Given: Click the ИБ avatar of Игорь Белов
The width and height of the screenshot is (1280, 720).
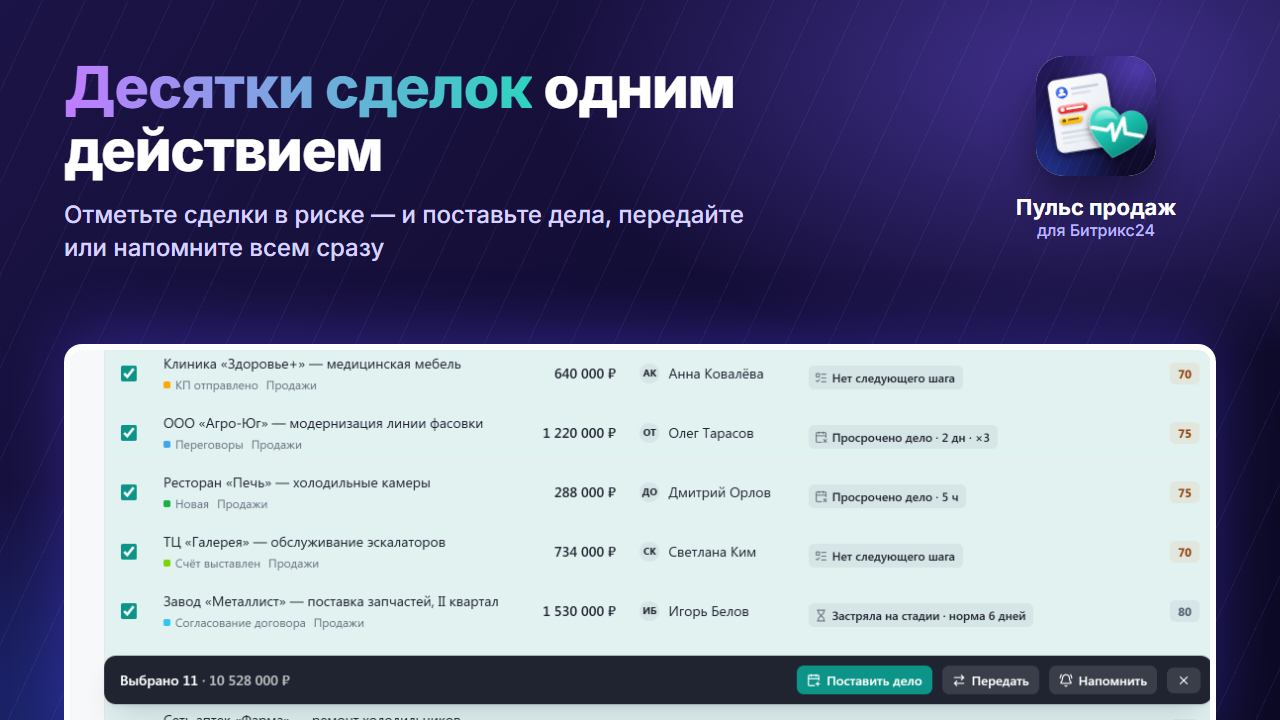Looking at the screenshot, I should (650, 611).
